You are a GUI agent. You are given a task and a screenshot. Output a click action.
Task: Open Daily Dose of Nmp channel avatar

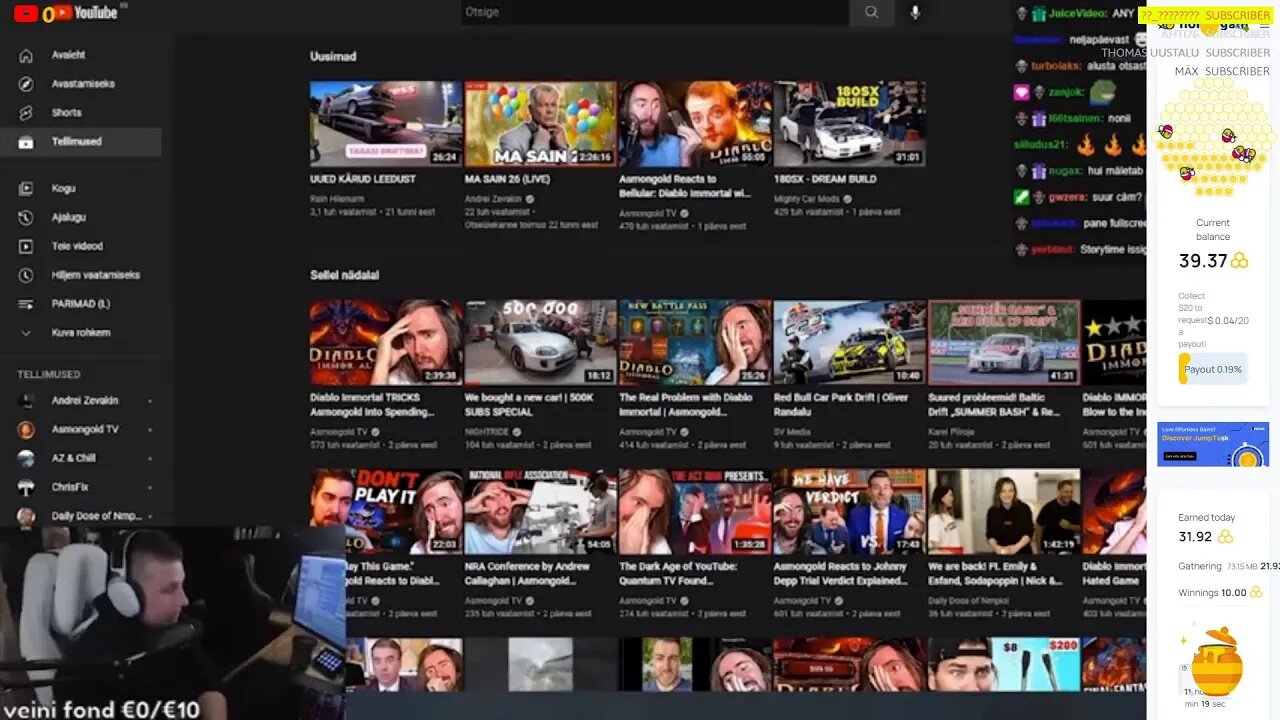(x=27, y=516)
